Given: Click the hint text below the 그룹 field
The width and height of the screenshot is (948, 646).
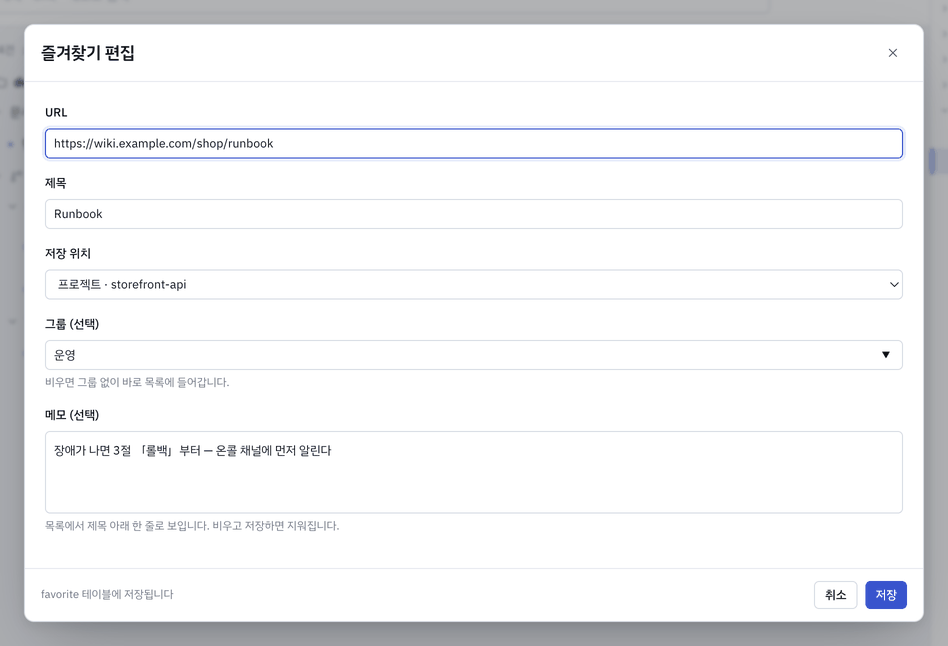Looking at the screenshot, I should point(137,382).
